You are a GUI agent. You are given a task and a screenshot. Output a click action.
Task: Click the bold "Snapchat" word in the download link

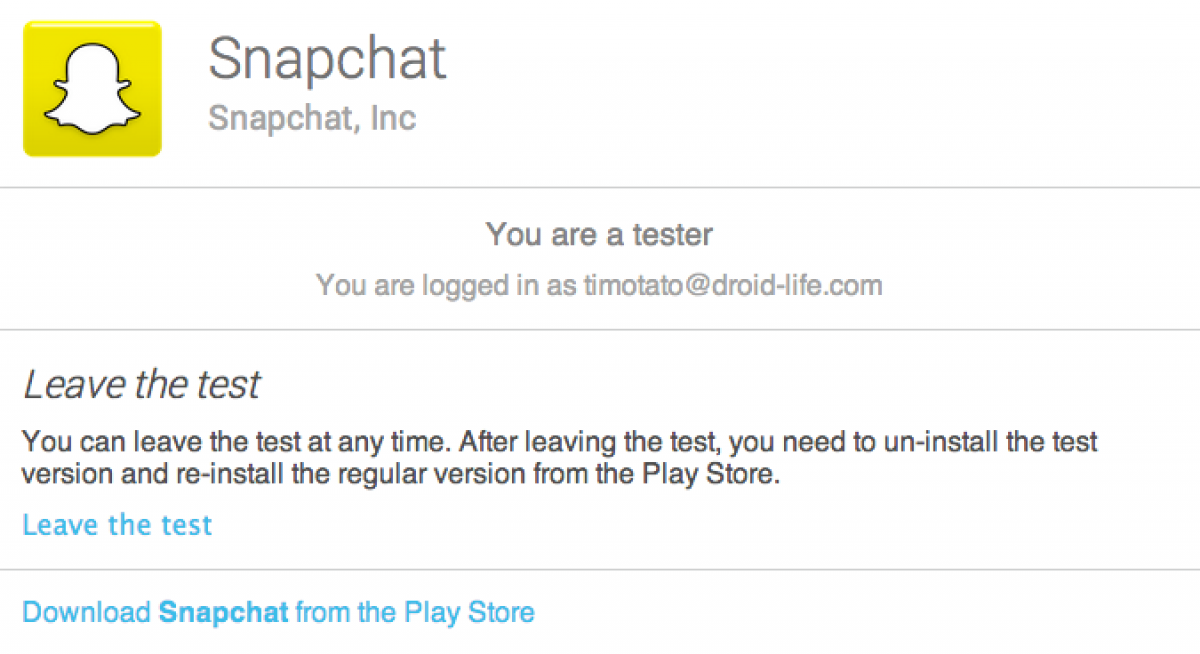[x=223, y=612]
